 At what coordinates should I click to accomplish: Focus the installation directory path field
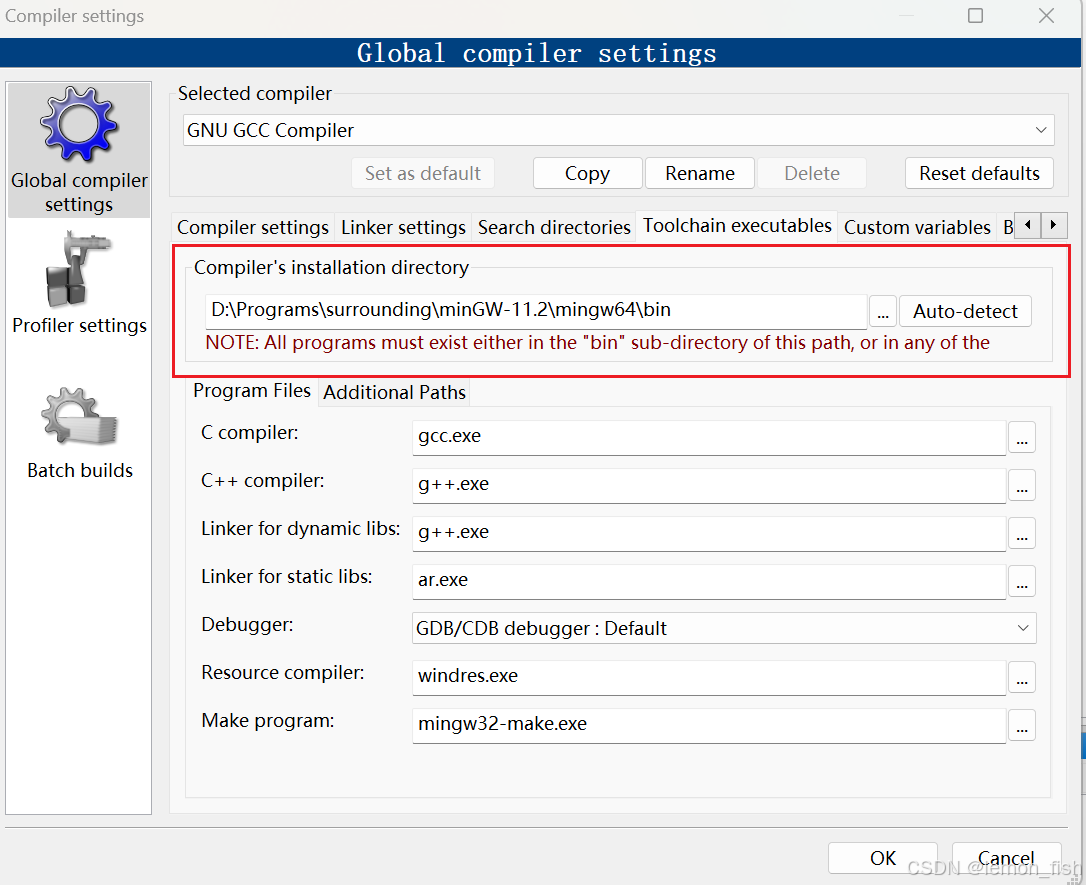536,311
